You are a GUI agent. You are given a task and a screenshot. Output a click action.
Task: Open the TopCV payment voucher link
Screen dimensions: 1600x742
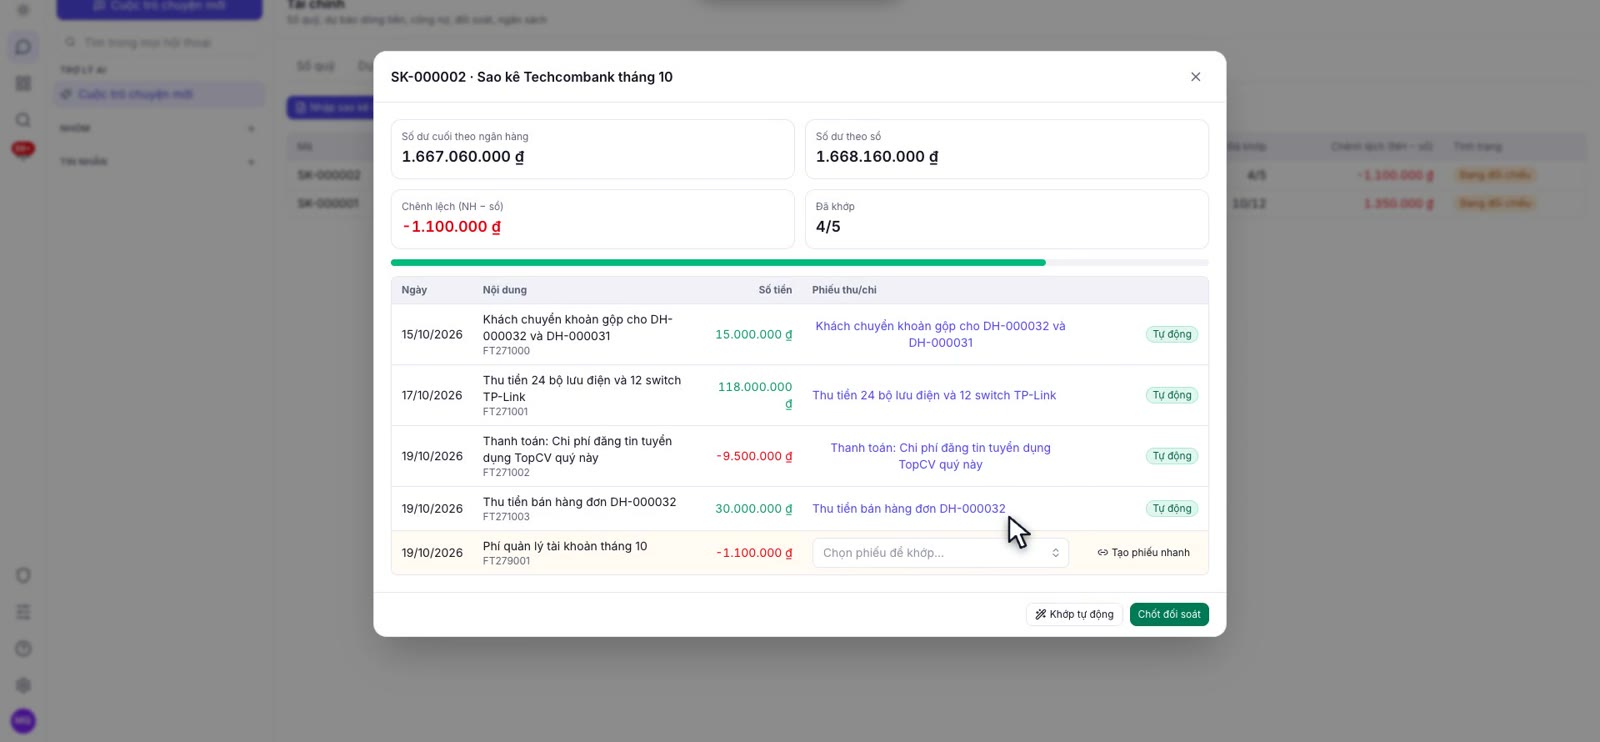click(x=940, y=456)
